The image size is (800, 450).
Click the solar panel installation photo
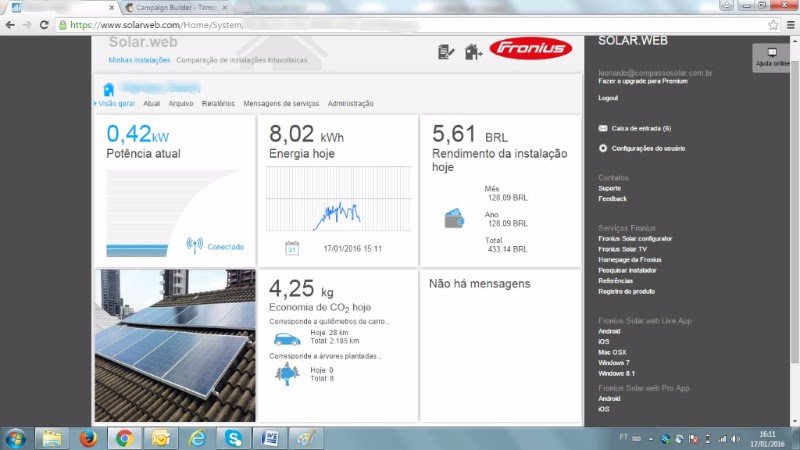[175, 345]
